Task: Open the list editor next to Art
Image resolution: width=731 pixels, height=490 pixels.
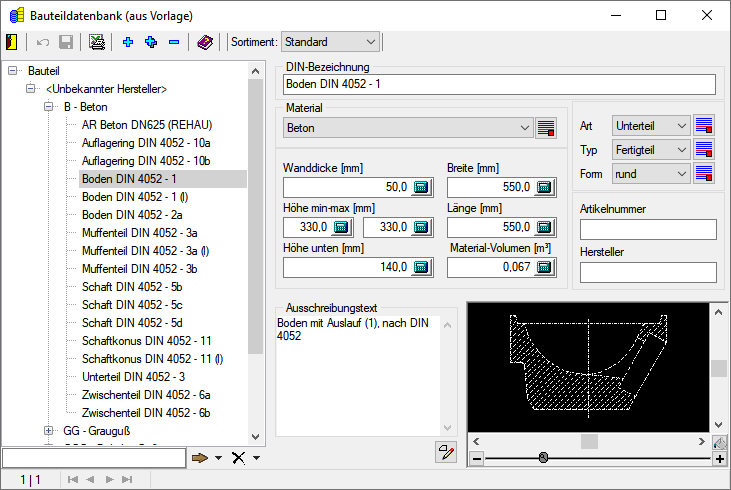Action: (704, 125)
